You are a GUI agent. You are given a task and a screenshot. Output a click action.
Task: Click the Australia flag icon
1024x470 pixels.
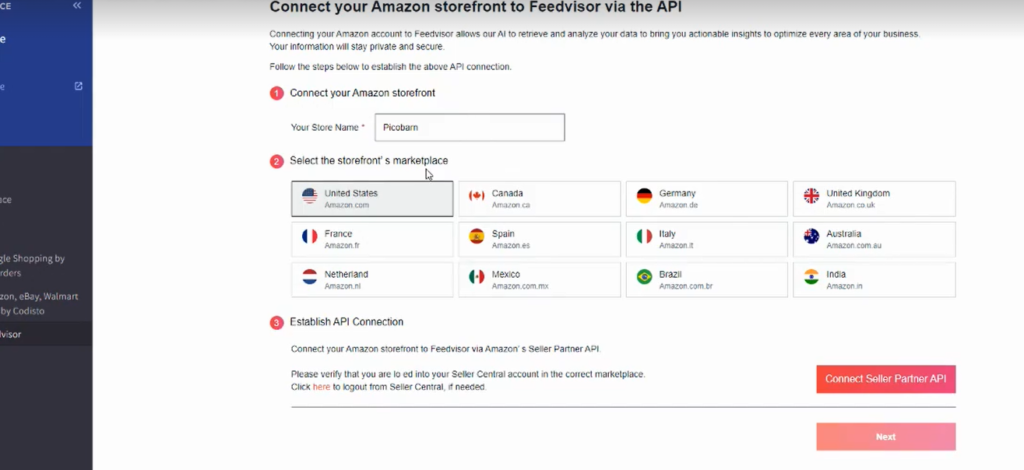click(x=811, y=237)
